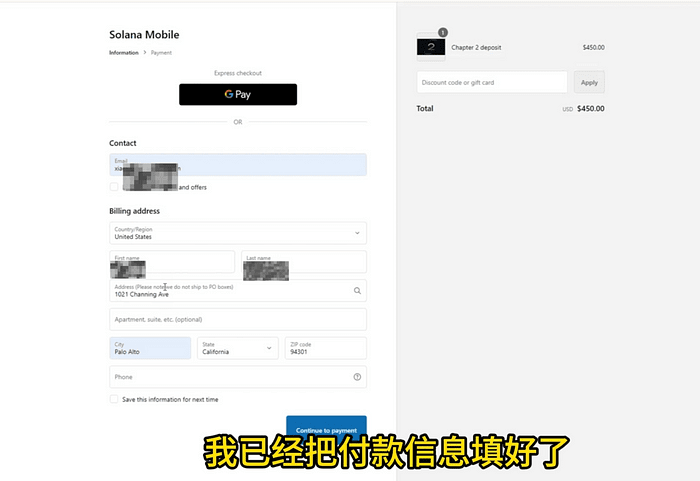Go to the Payment breadcrumb step

click(x=162, y=52)
